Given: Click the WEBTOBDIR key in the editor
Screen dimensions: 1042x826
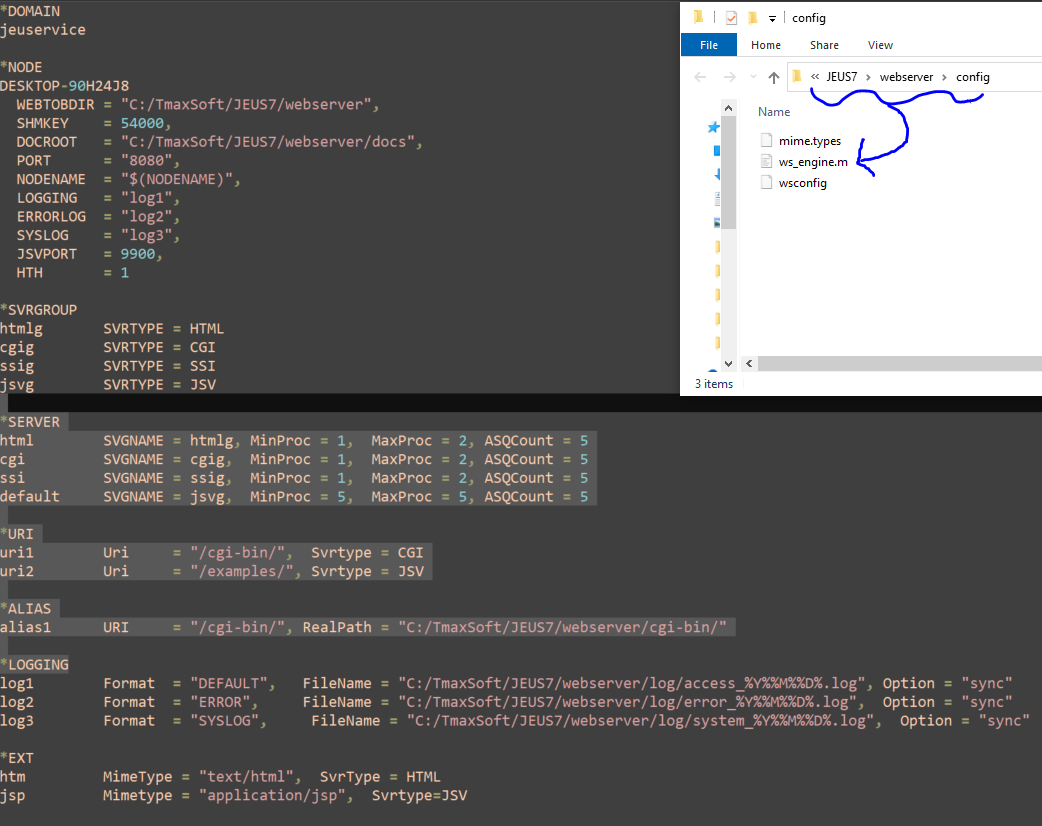Looking at the screenshot, I should point(55,104).
